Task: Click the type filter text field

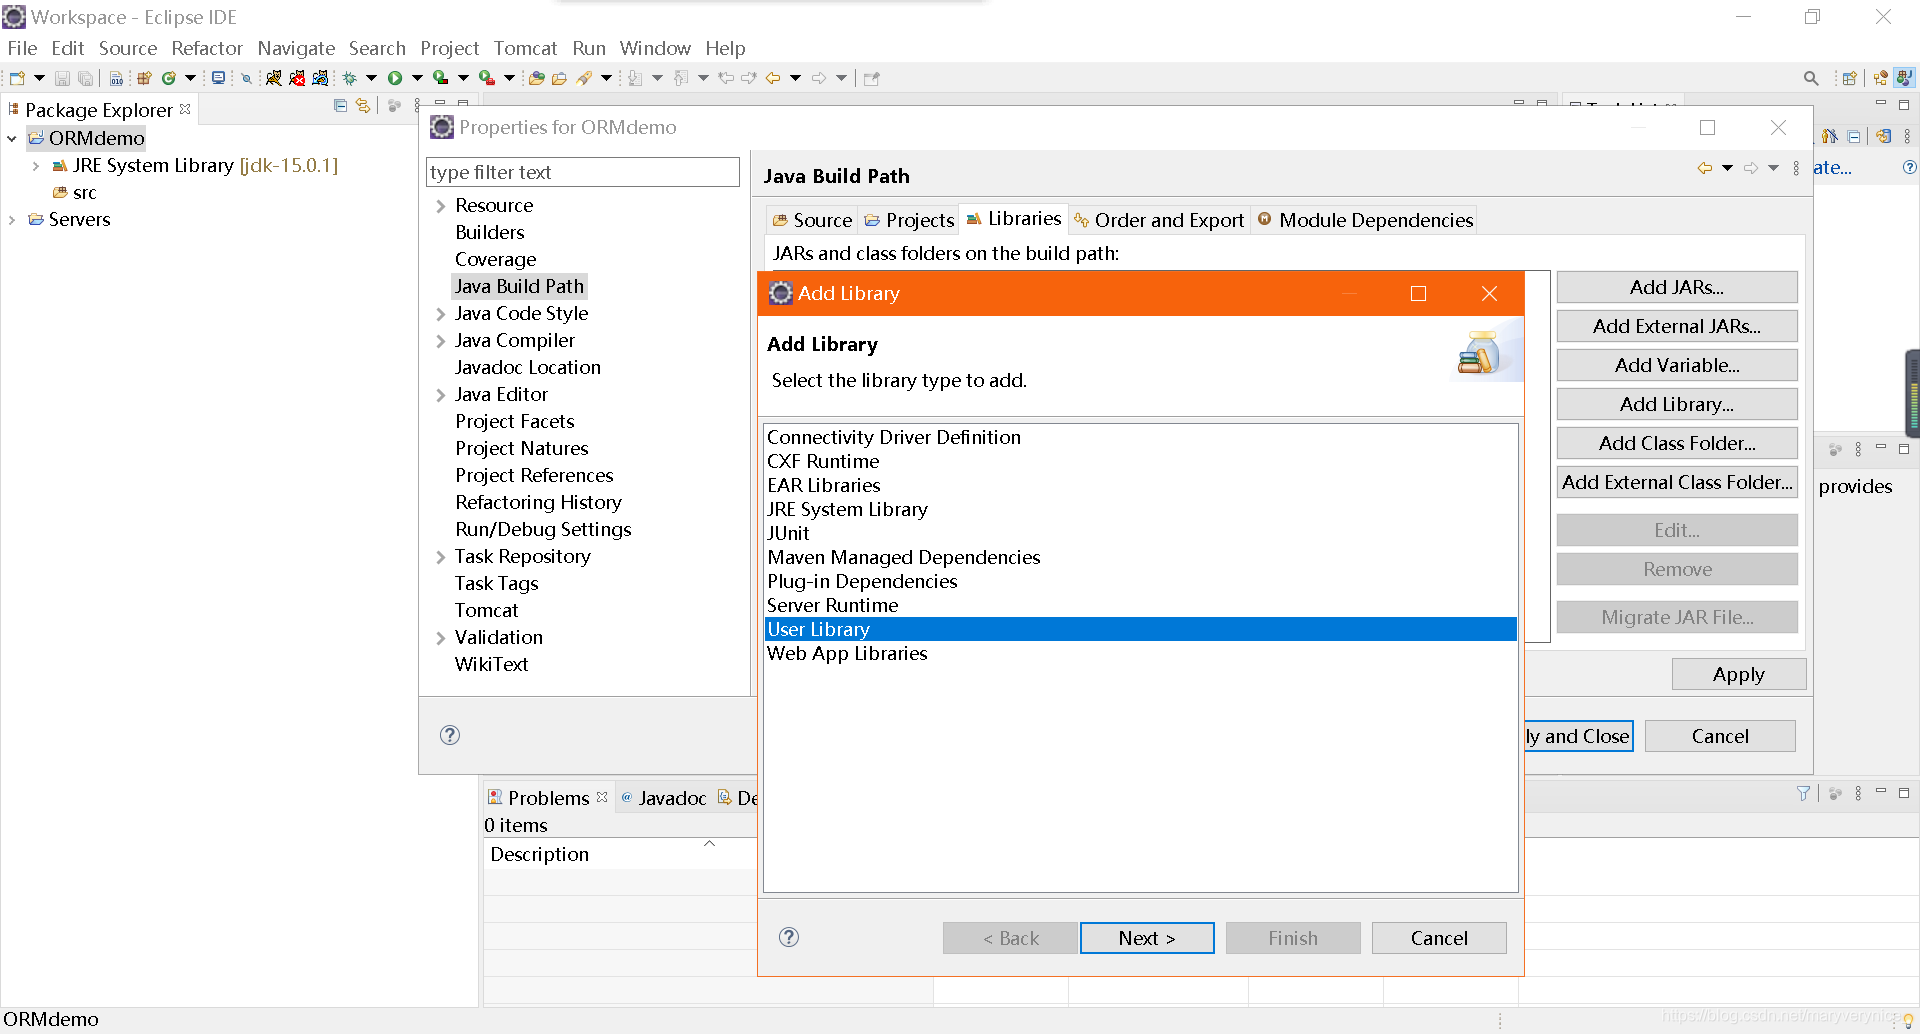Action: click(x=583, y=172)
